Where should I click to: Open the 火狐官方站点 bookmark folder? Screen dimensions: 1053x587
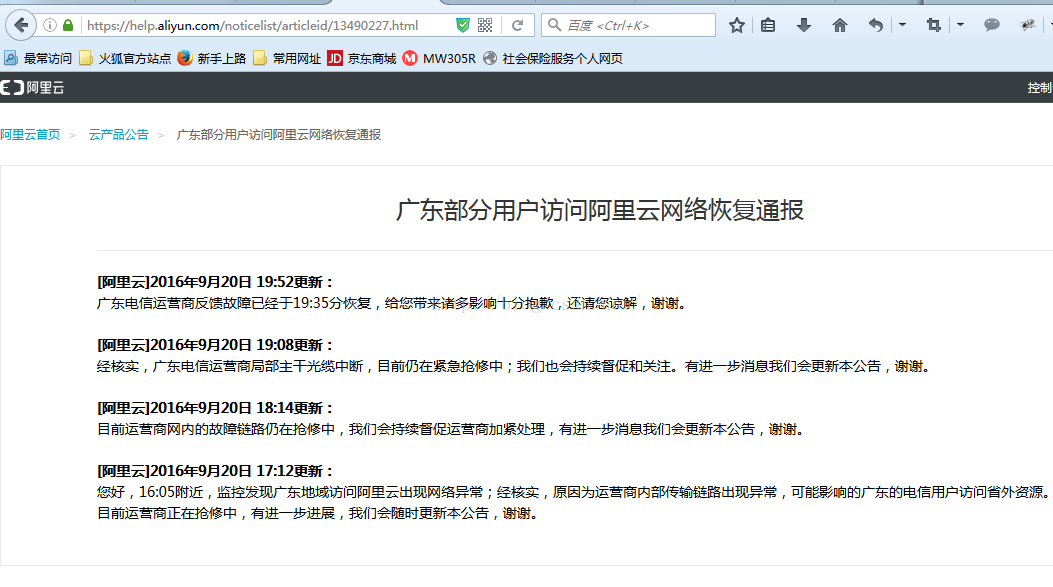pos(125,58)
